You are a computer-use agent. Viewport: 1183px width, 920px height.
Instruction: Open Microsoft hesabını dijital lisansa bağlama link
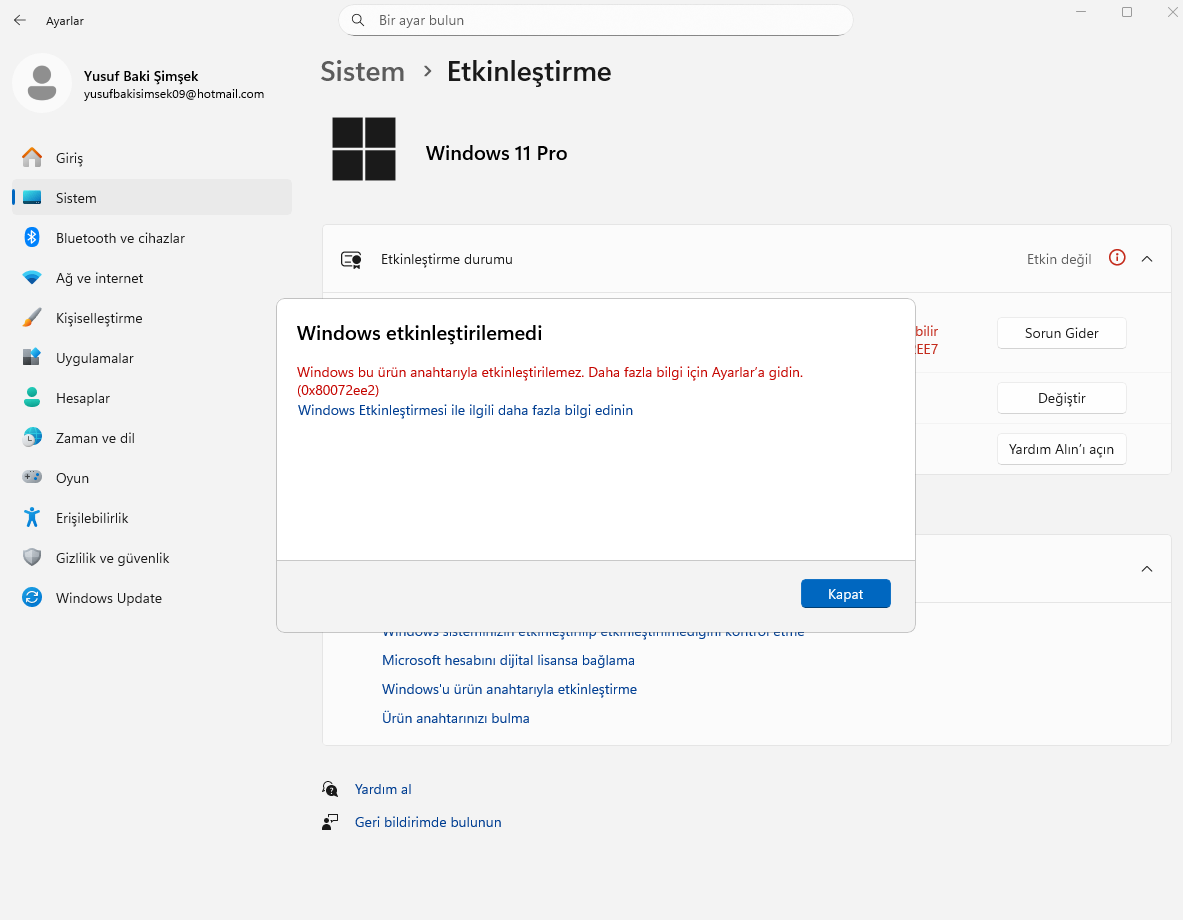coord(509,660)
